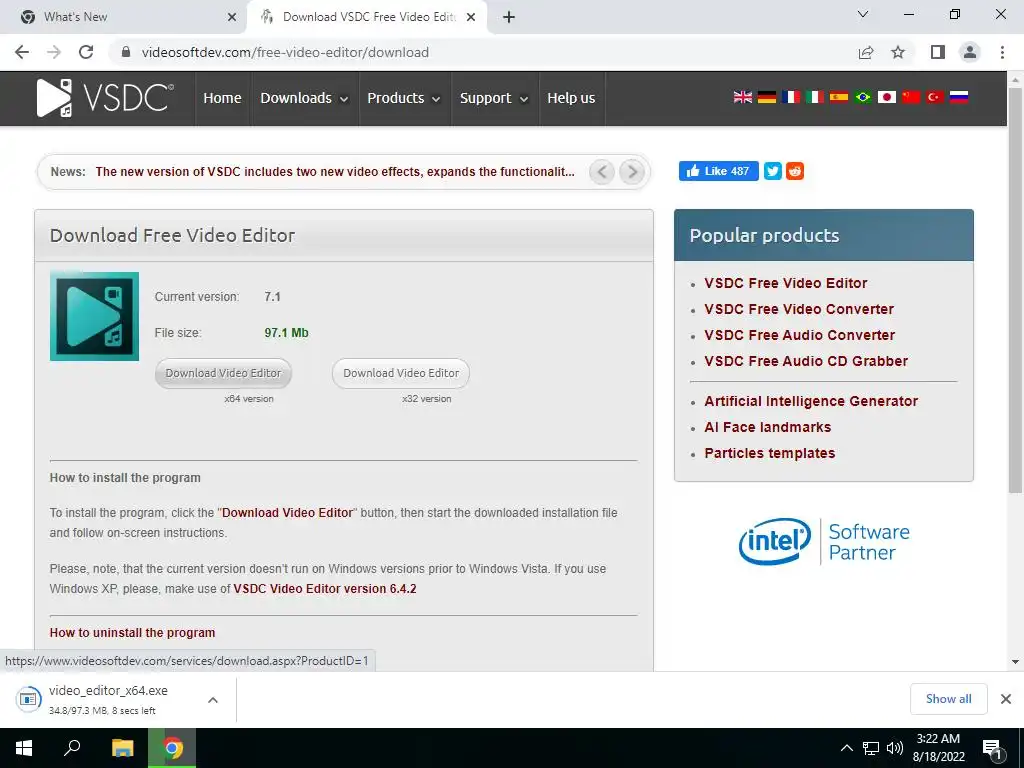Select the Brazilian flag language icon

(x=863, y=97)
